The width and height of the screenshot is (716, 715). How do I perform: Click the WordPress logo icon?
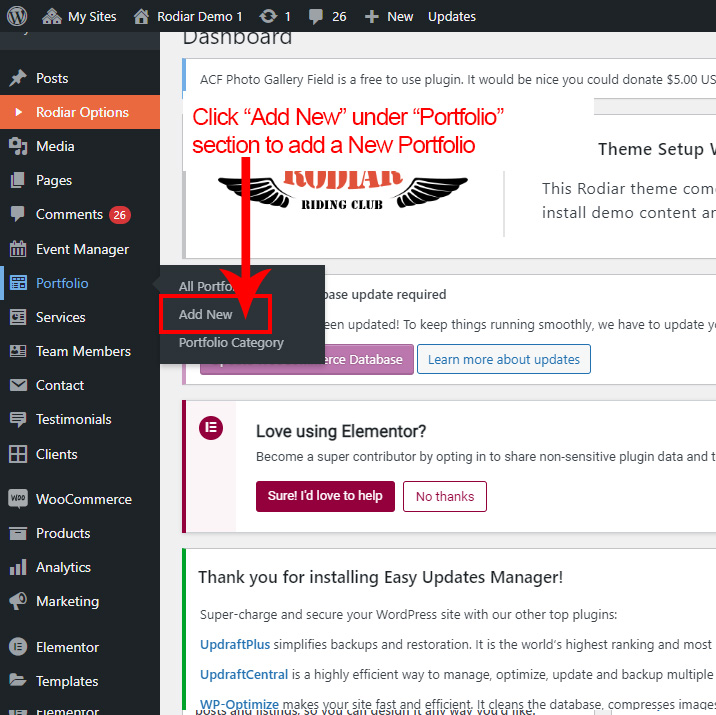coord(19,16)
